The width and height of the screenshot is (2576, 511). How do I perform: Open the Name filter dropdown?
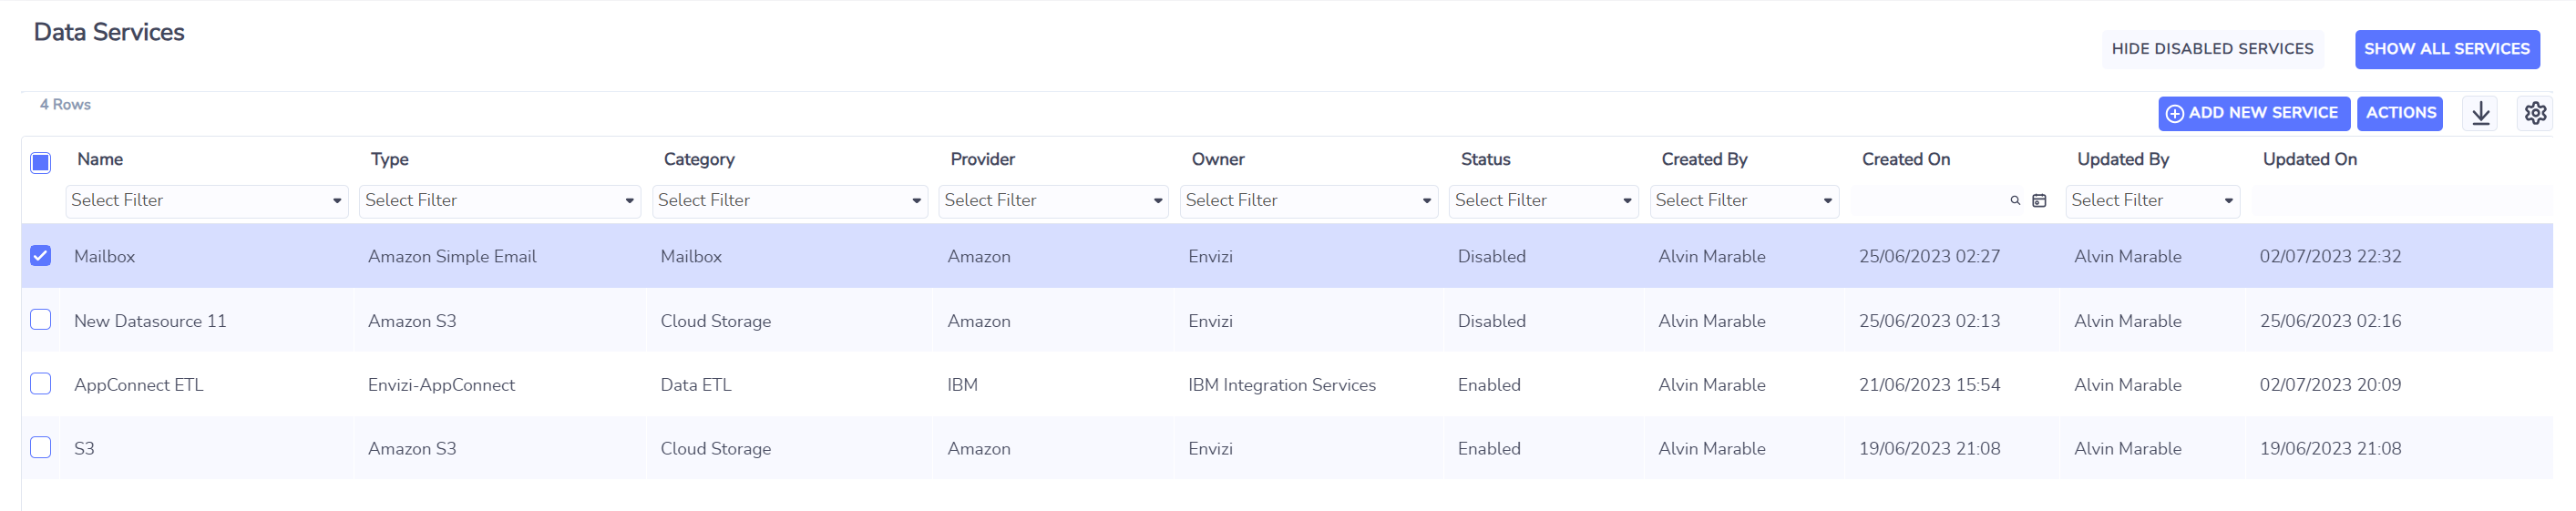click(206, 201)
